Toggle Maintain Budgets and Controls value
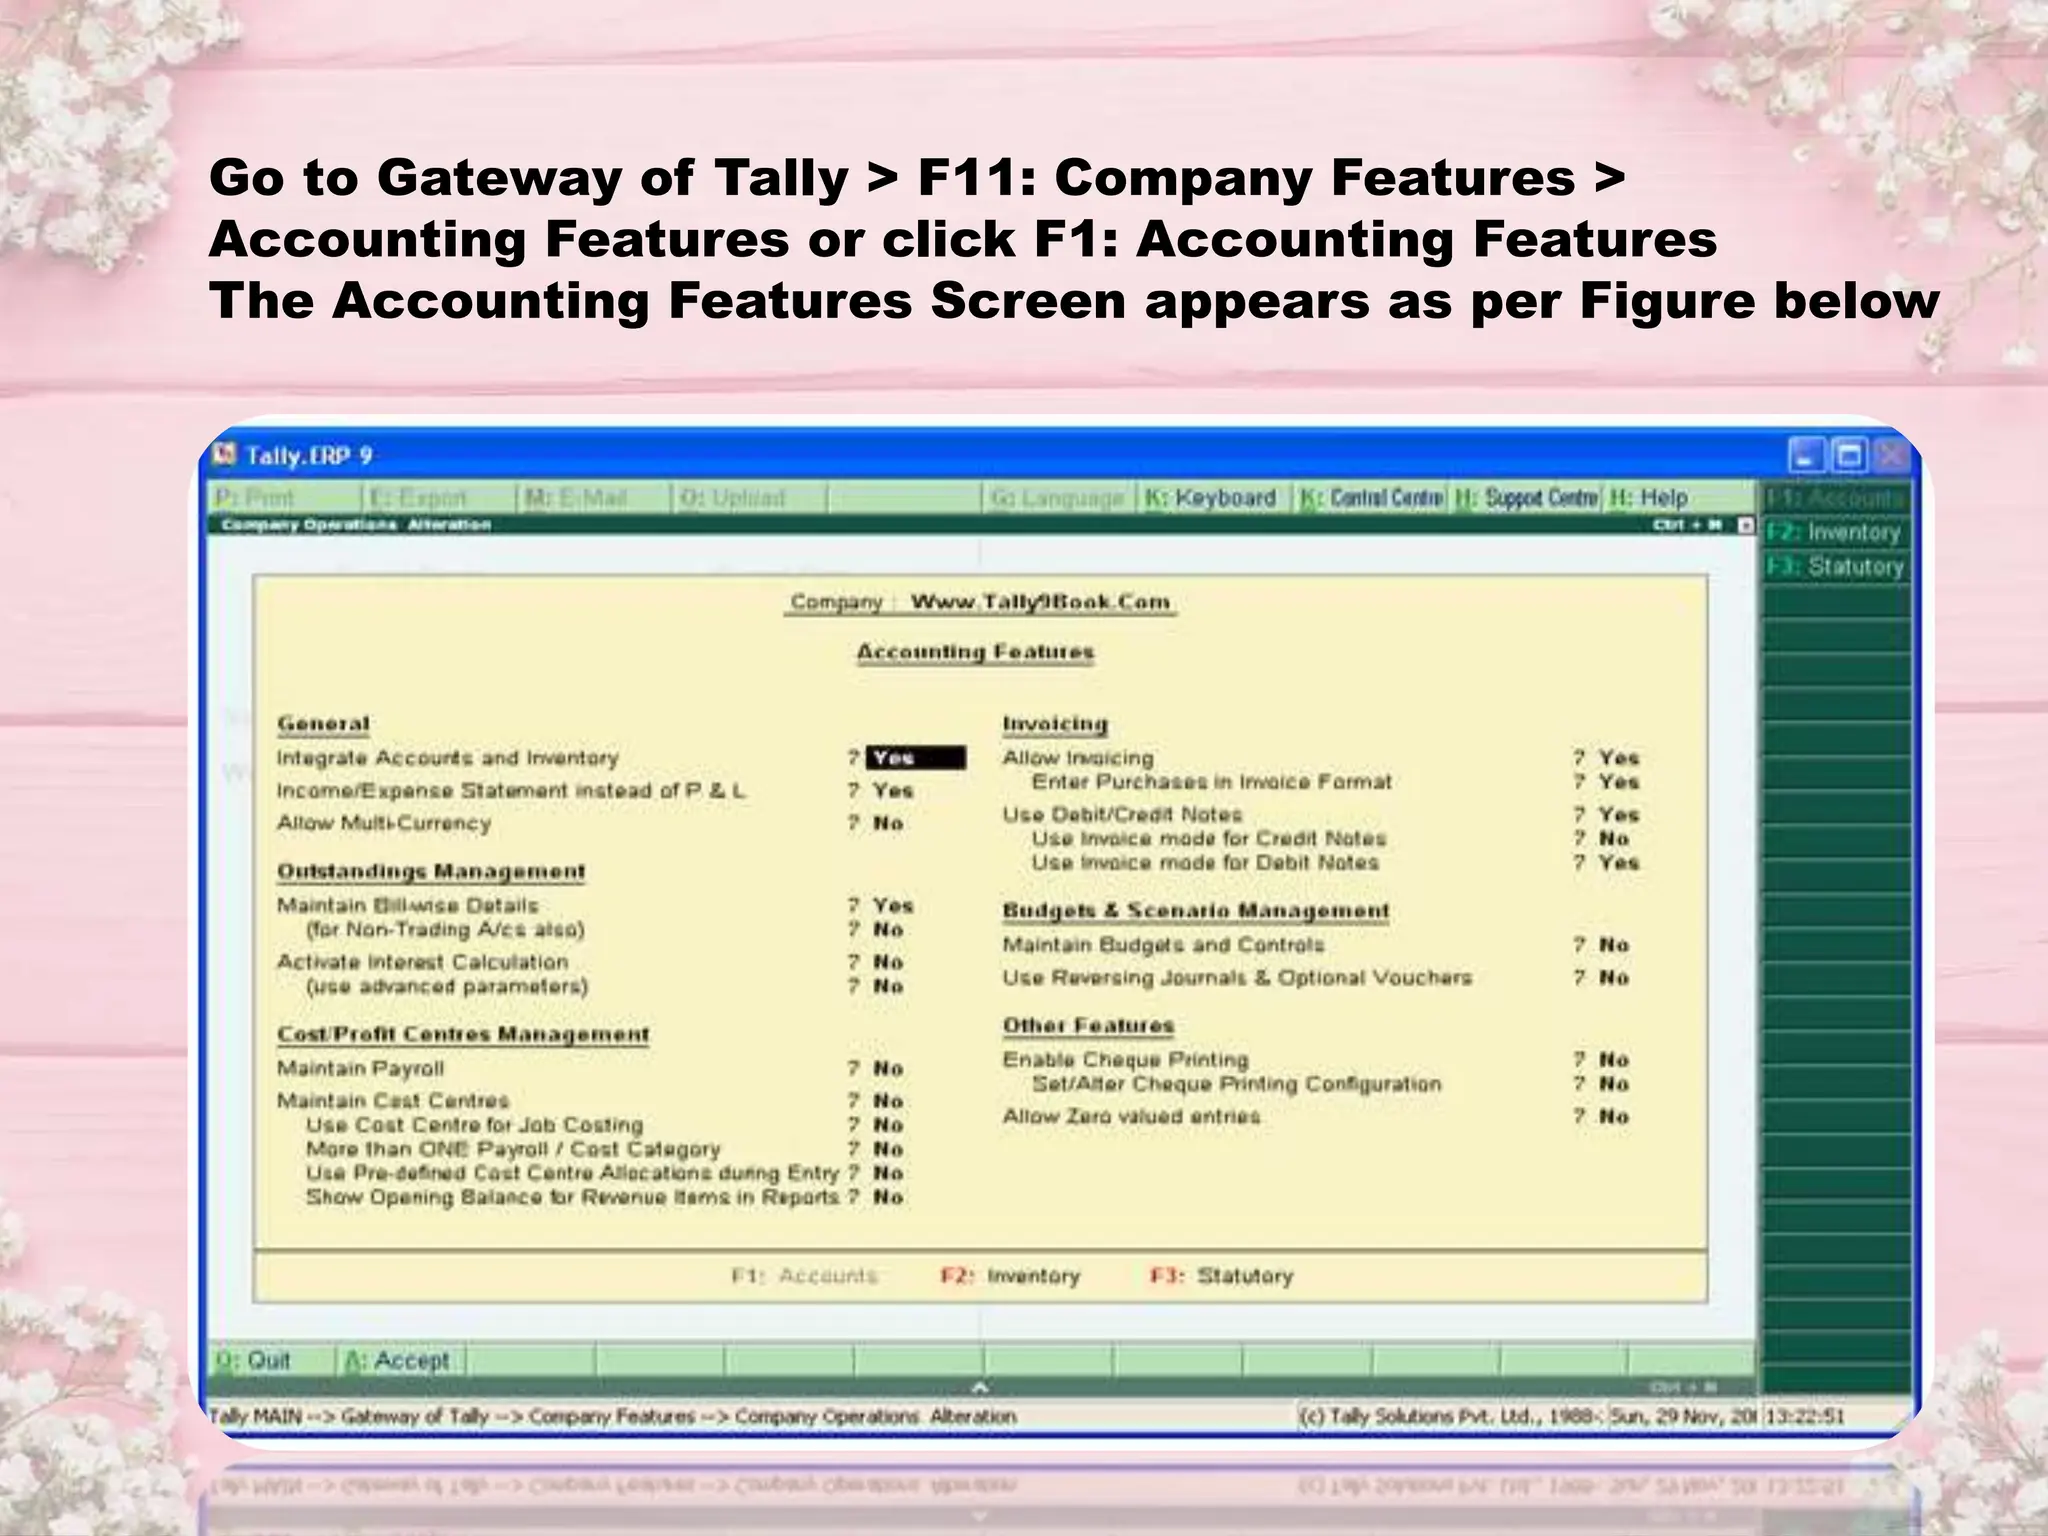Screen dimensions: 2048x1536 tap(1613, 945)
